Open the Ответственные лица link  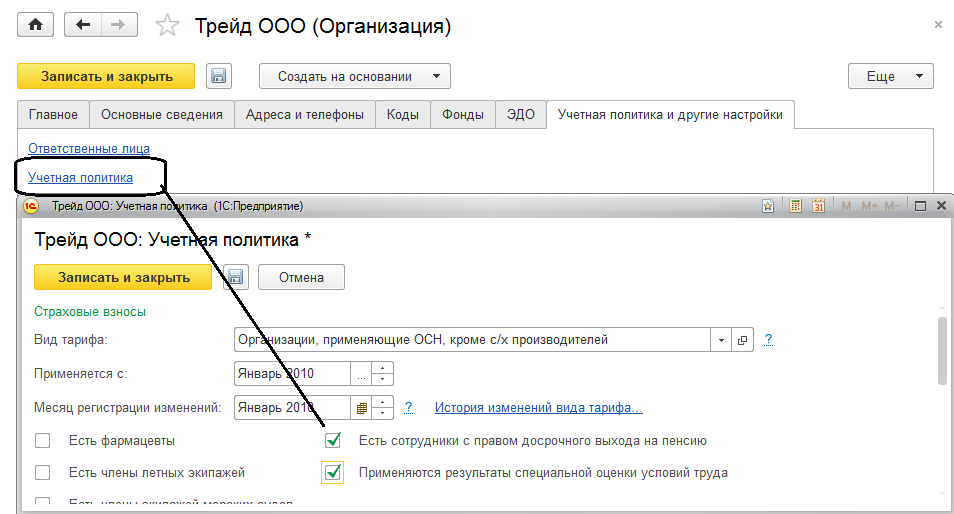[89, 148]
